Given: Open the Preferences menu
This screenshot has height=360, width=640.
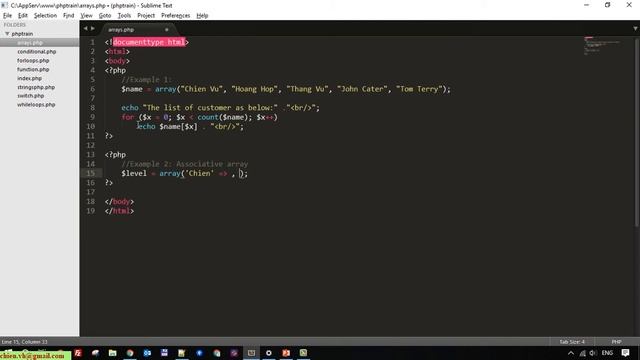Looking at the screenshot, I should (176, 16).
